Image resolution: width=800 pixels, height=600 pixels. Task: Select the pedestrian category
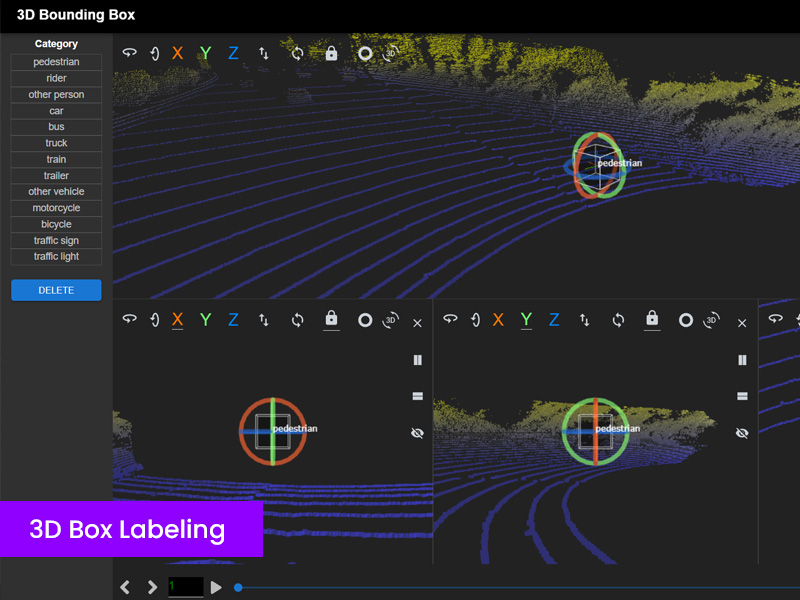tap(56, 62)
